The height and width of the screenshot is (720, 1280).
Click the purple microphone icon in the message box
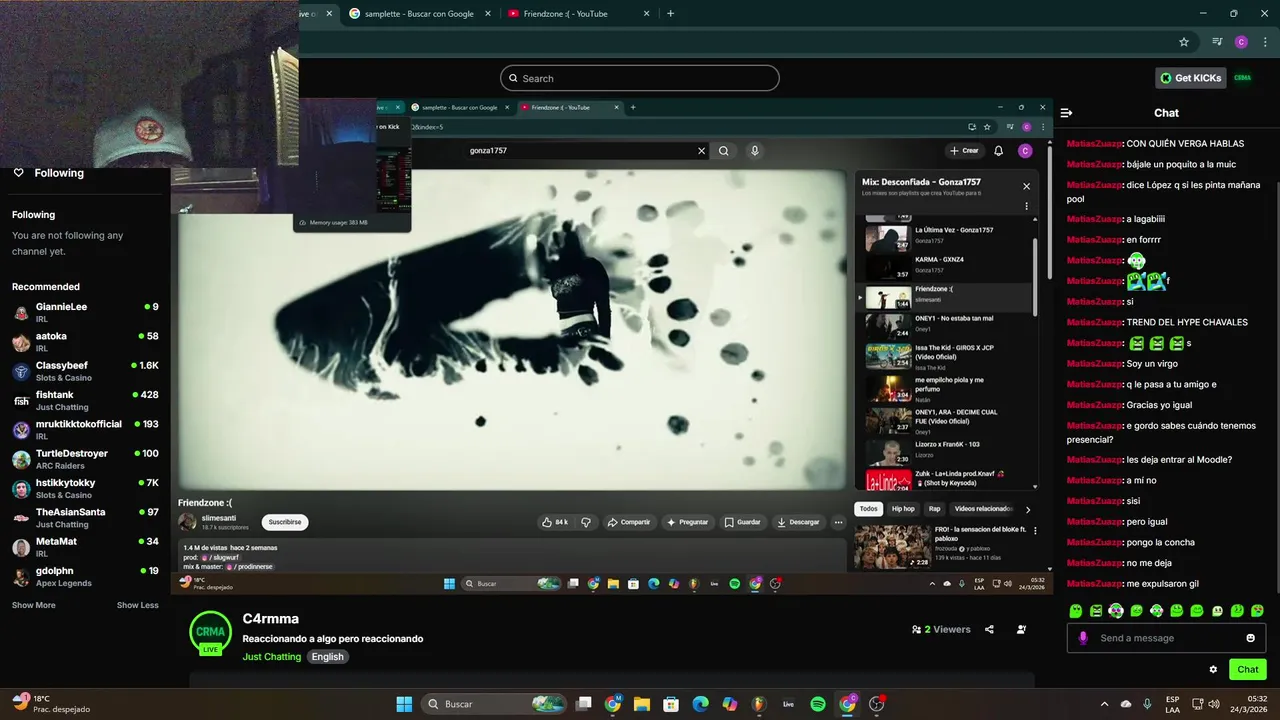coord(1083,638)
